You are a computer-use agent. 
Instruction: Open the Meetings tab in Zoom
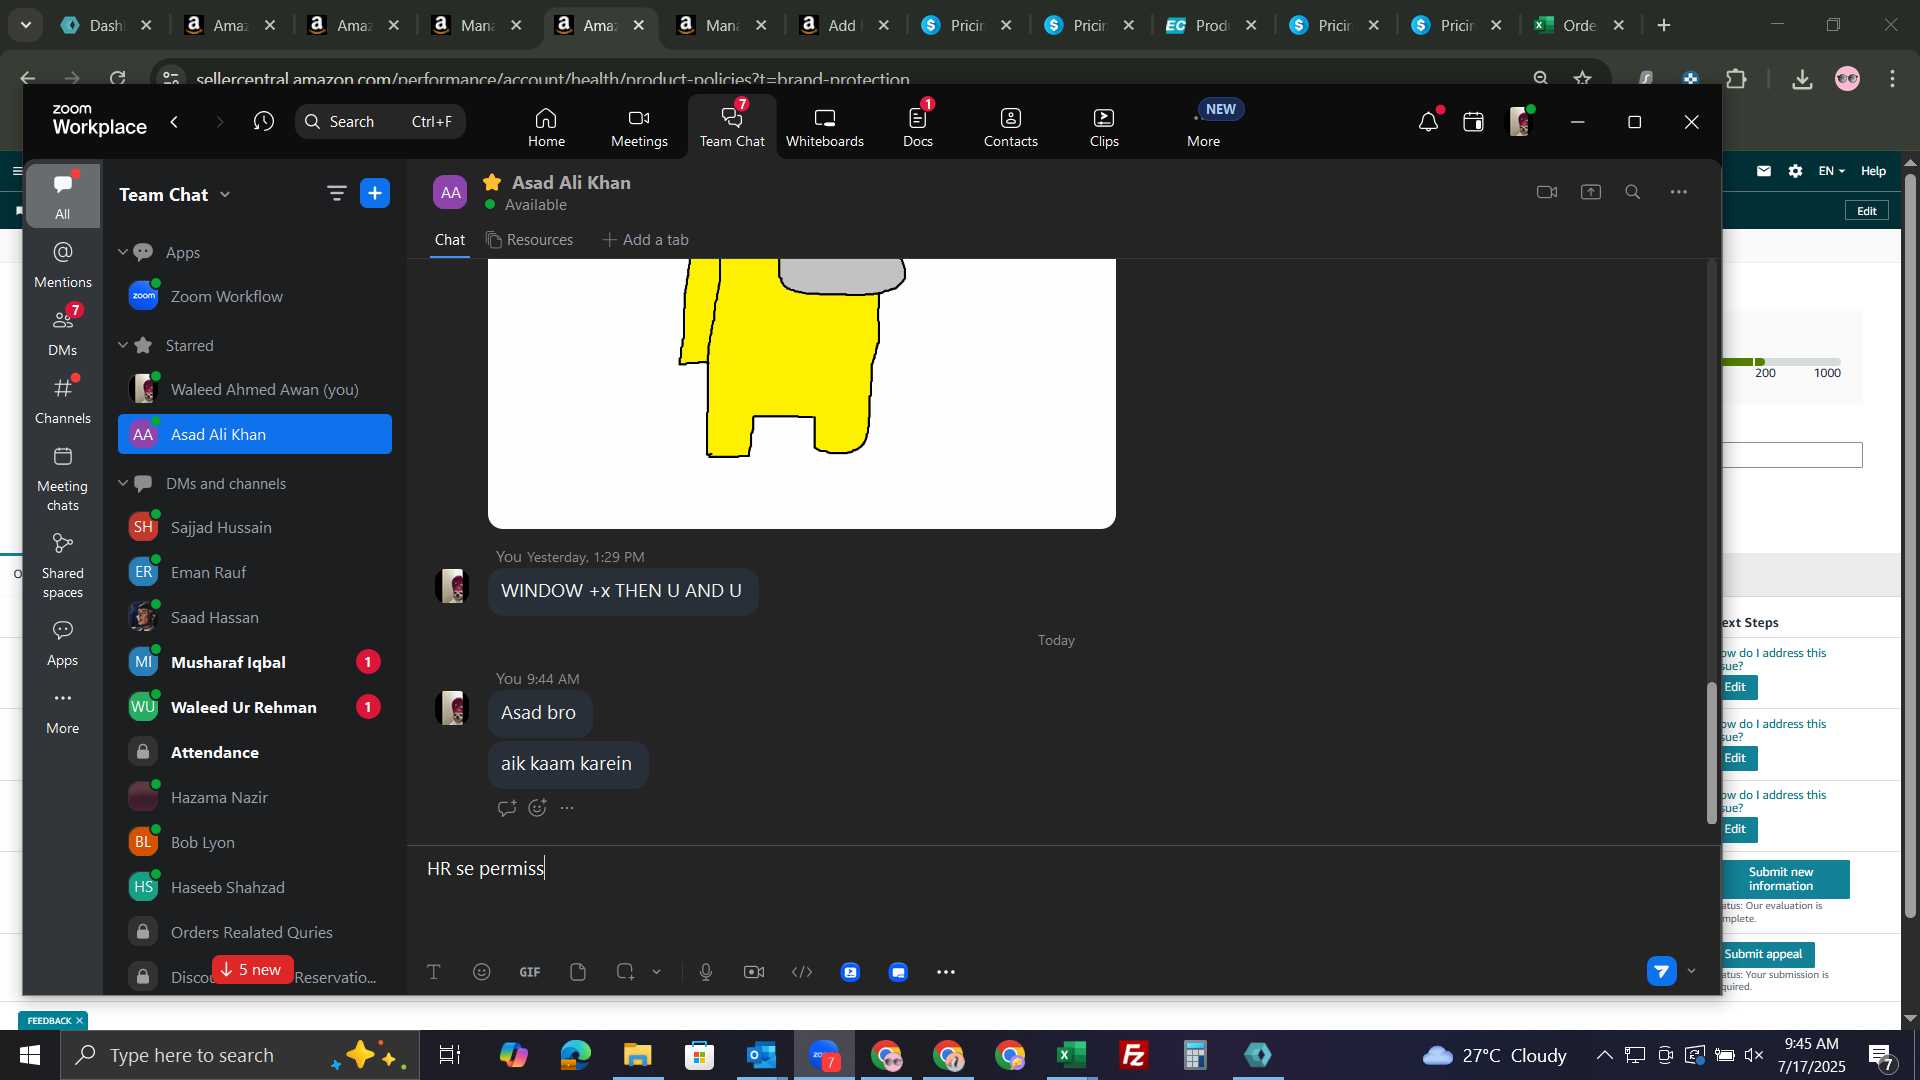[x=639, y=127]
